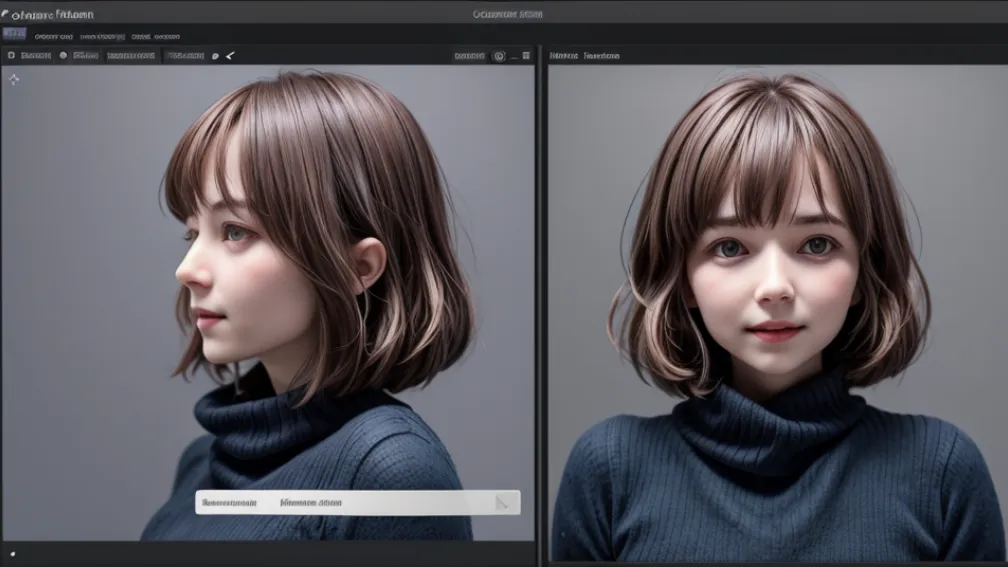Viewport: 1008px width, 567px height.
Task: Open the highlighted purple menu button
Action: 14,33
